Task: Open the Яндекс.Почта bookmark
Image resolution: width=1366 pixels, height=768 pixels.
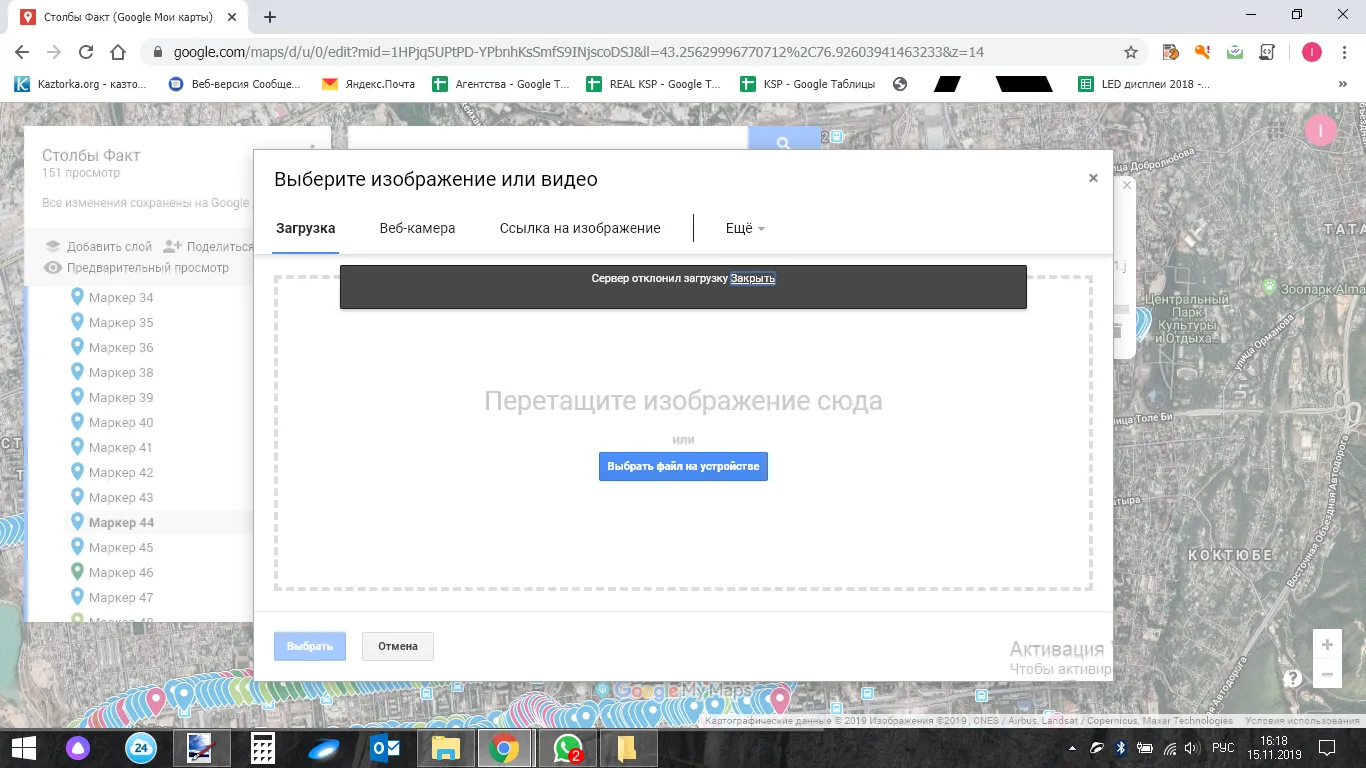Action: click(x=368, y=84)
